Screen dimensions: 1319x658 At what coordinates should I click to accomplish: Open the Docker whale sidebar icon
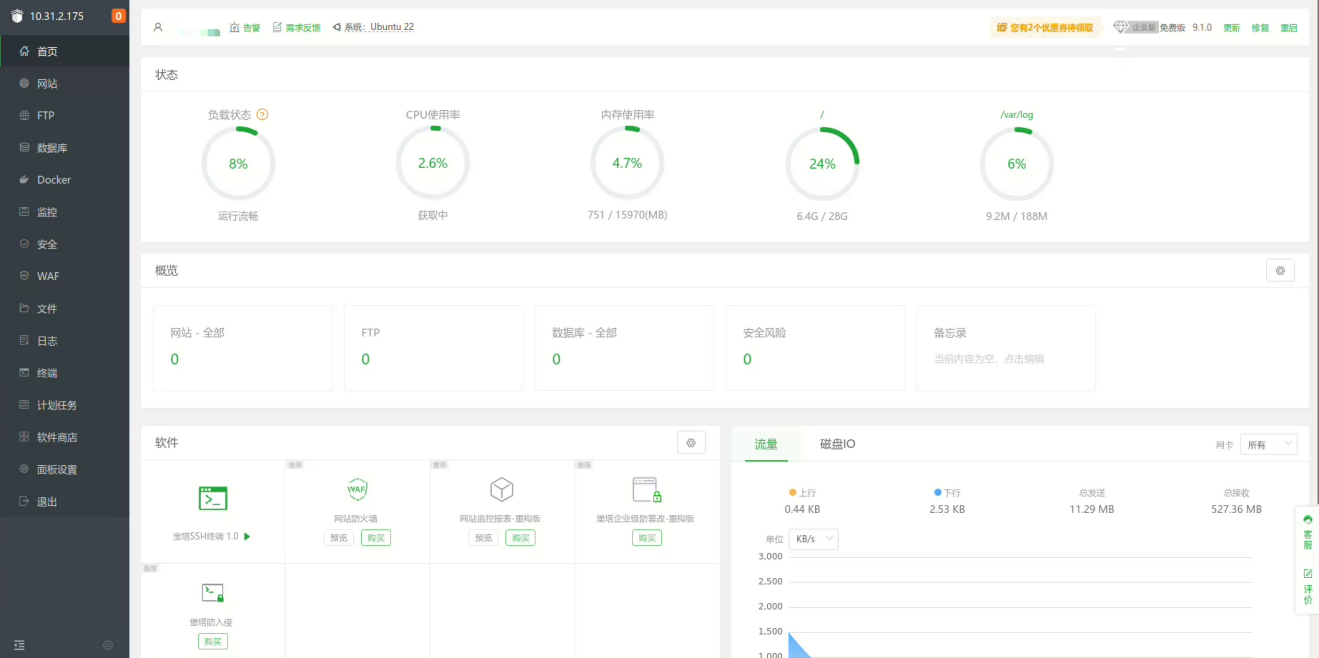click(25, 180)
